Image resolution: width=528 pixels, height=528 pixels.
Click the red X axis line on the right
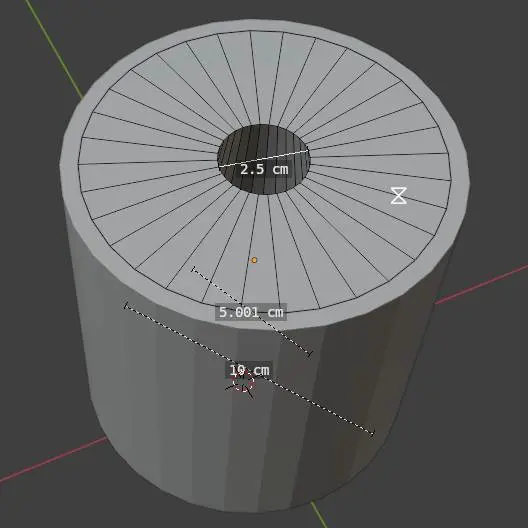point(482,284)
